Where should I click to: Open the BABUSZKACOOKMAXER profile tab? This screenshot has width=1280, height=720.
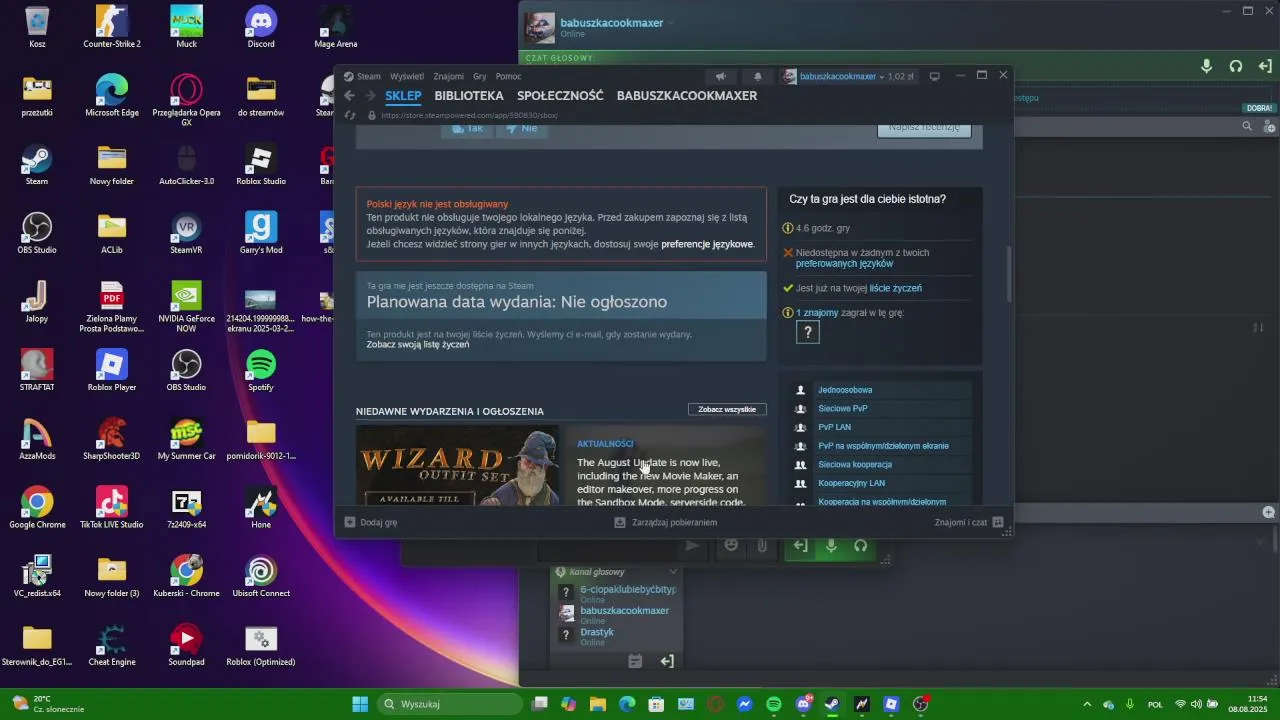click(687, 96)
